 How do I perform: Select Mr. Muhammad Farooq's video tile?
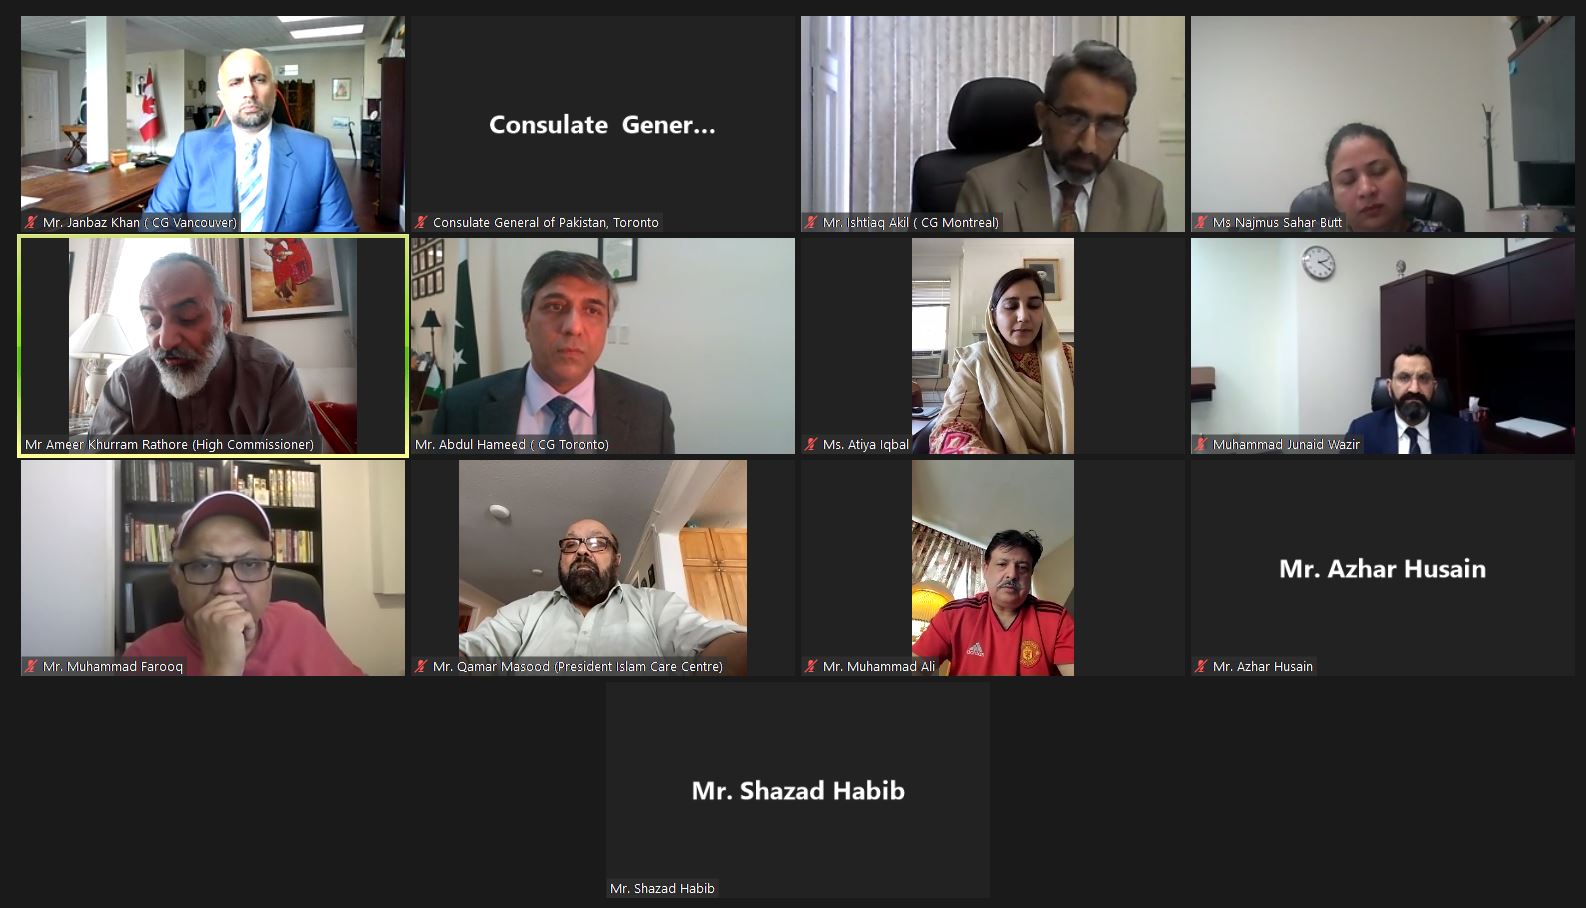click(x=213, y=568)
